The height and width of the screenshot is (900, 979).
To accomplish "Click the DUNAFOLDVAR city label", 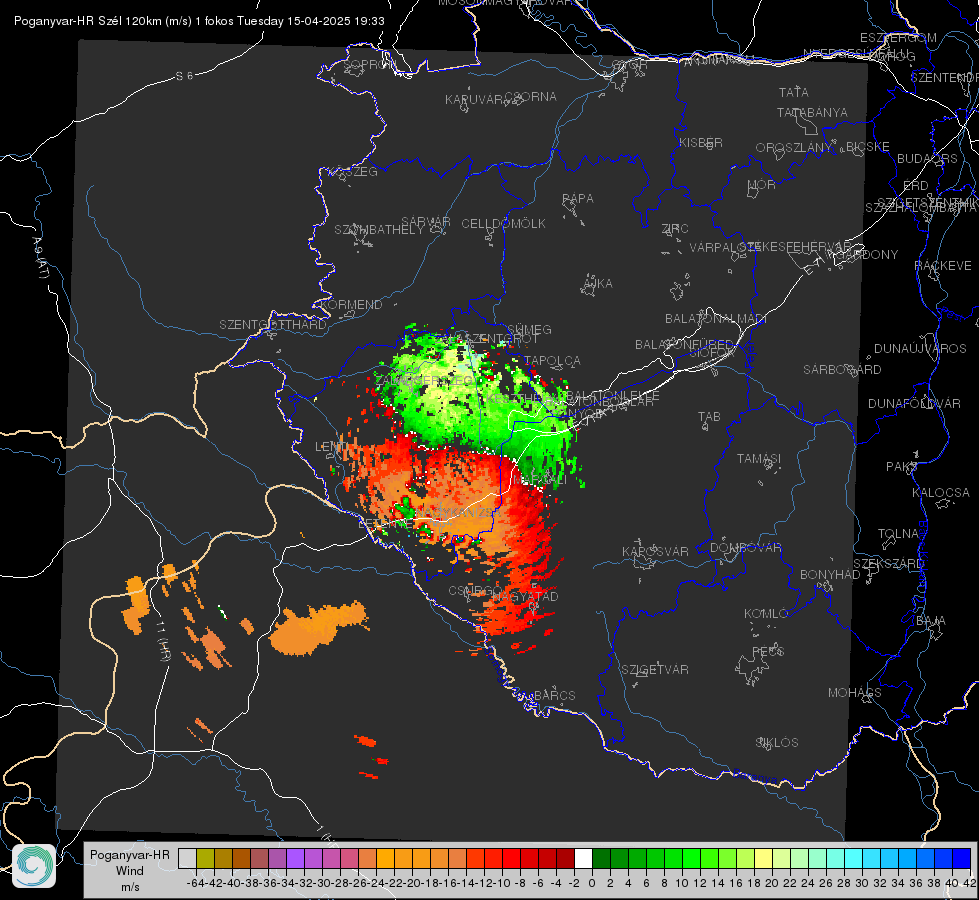I will pyautogui.click(x=914, y=403).
